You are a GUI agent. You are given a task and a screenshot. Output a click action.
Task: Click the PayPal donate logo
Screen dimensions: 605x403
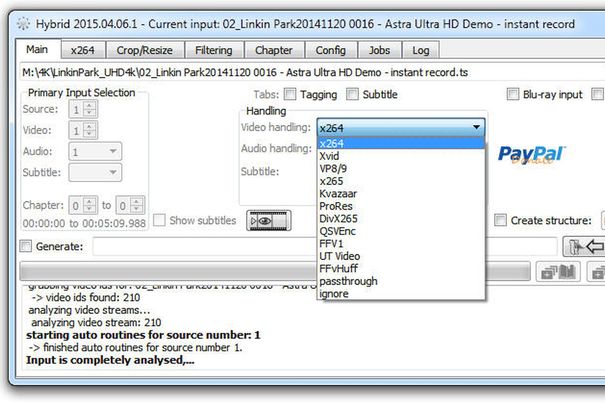pyautogui.click(x=531, y=153)
